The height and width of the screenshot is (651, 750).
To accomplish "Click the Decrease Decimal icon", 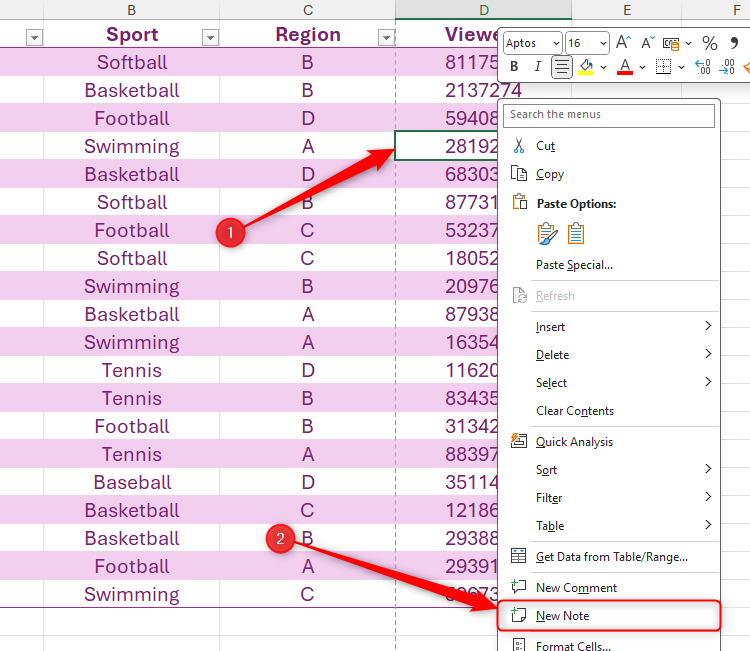I will (727, 67).
